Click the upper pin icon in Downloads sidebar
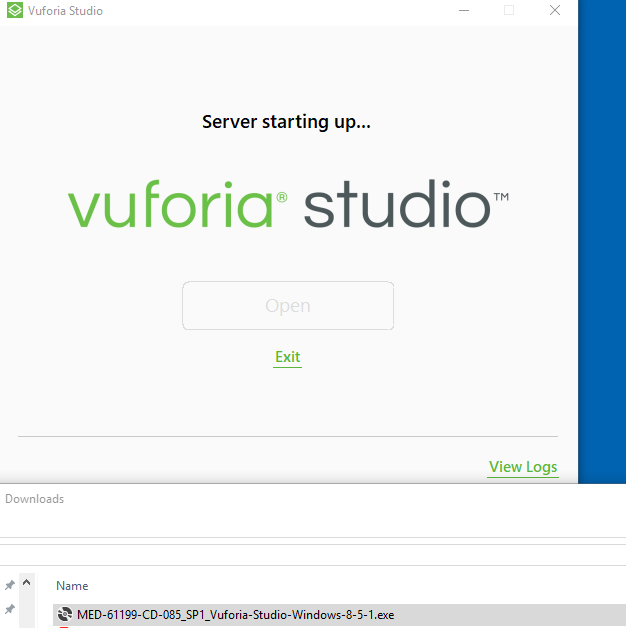 (x=10, y=585)
